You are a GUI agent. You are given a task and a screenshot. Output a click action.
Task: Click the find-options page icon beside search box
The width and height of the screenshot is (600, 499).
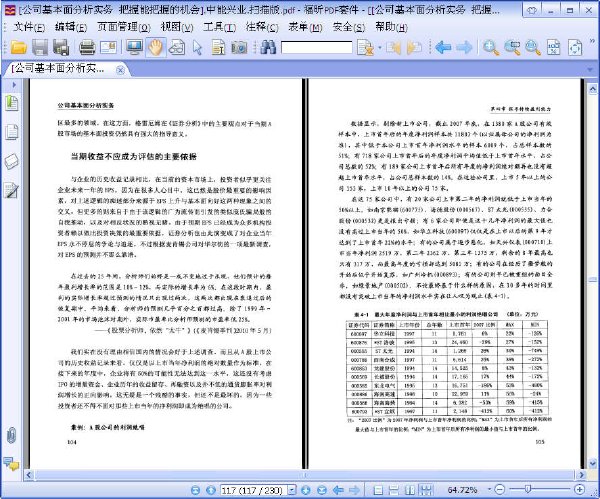coord(365,48)
